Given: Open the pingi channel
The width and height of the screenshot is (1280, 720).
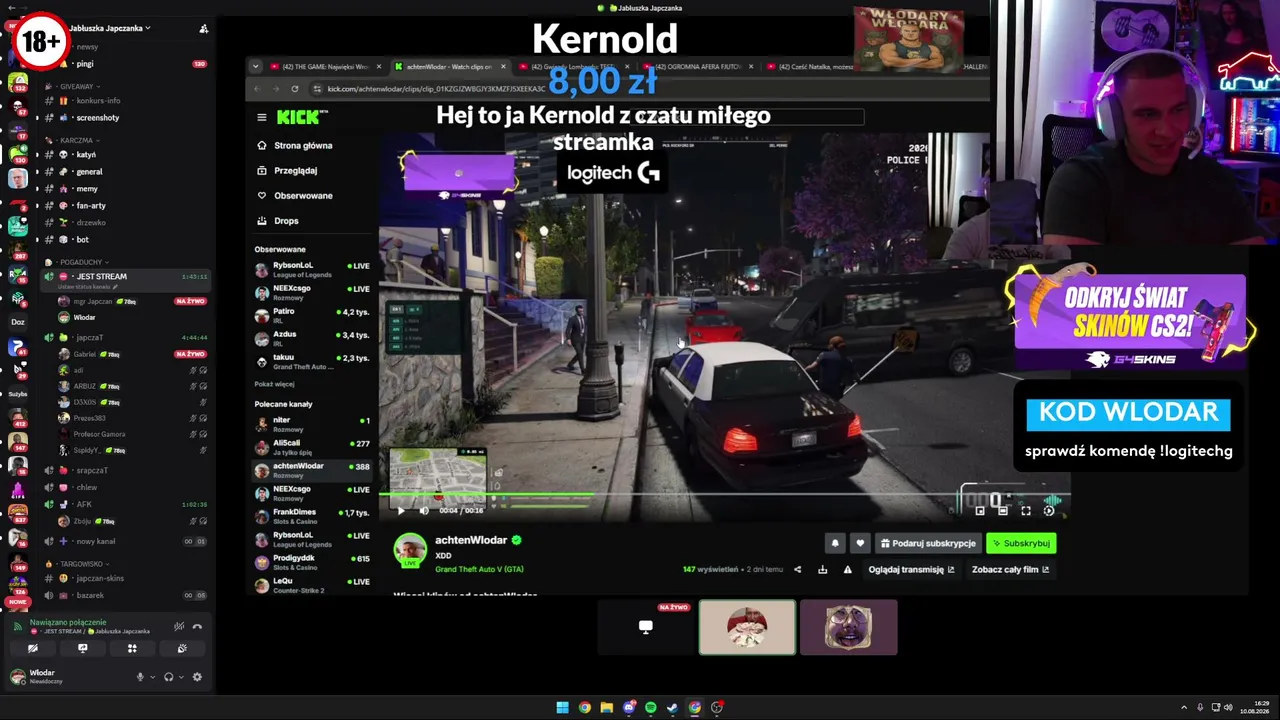Looking at the screenshot, I should tap(125, 64).
